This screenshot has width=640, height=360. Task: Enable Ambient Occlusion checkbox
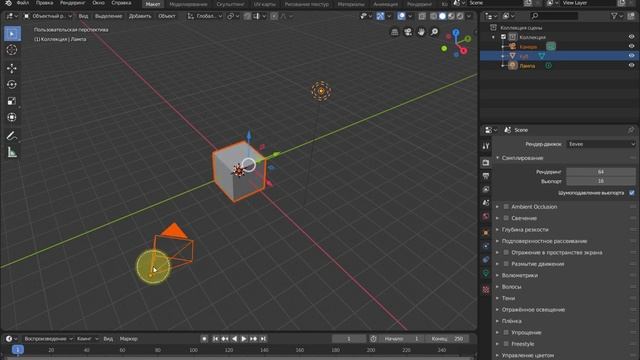tap(506, 207)
